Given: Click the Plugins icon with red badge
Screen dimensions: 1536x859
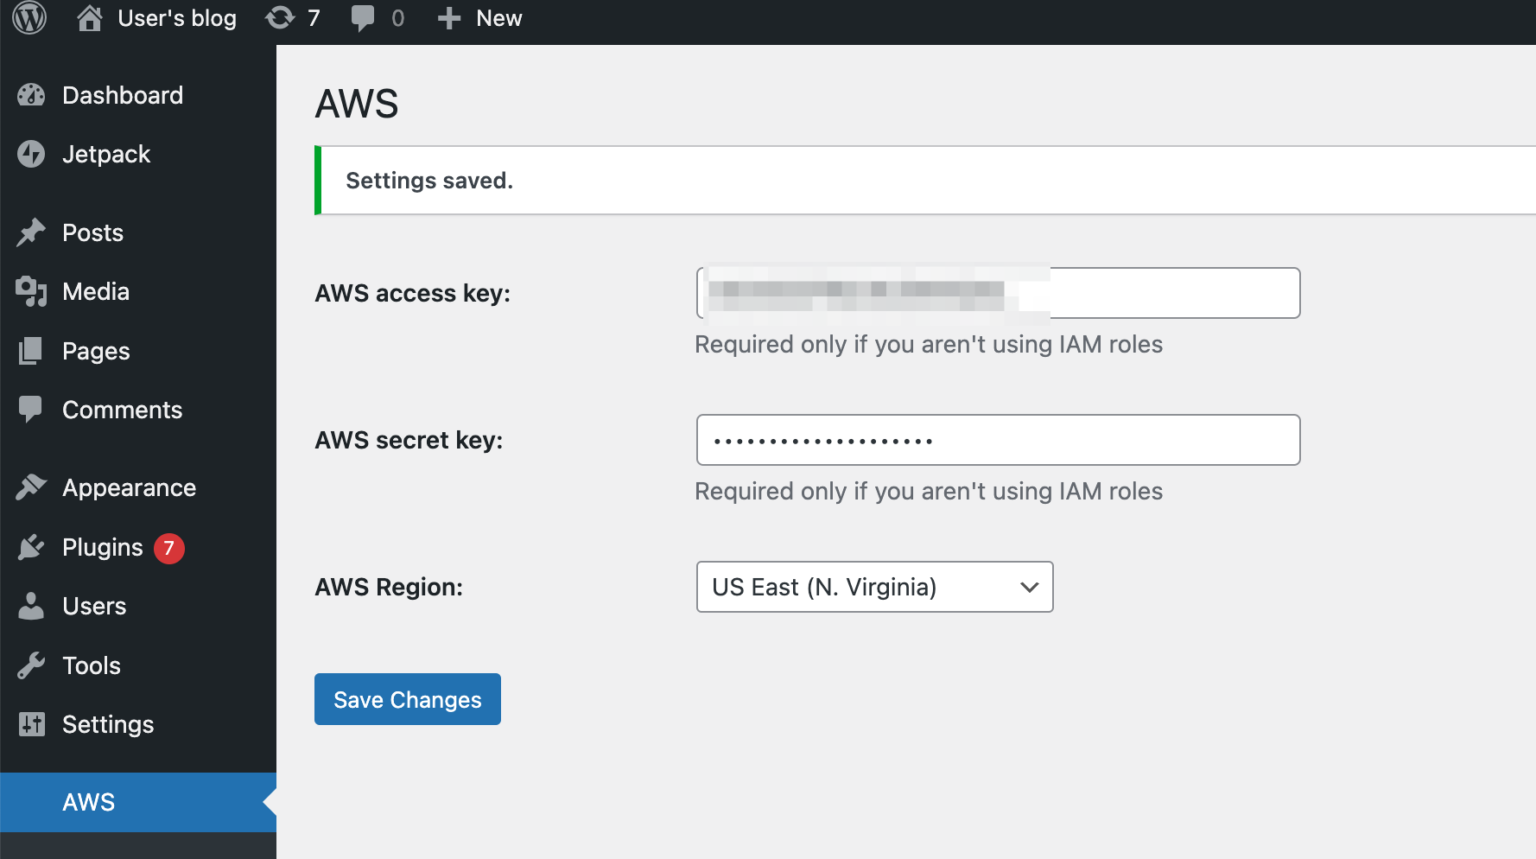Looking at the screenshot, I should pyautogui.click(x=31, y=547).
